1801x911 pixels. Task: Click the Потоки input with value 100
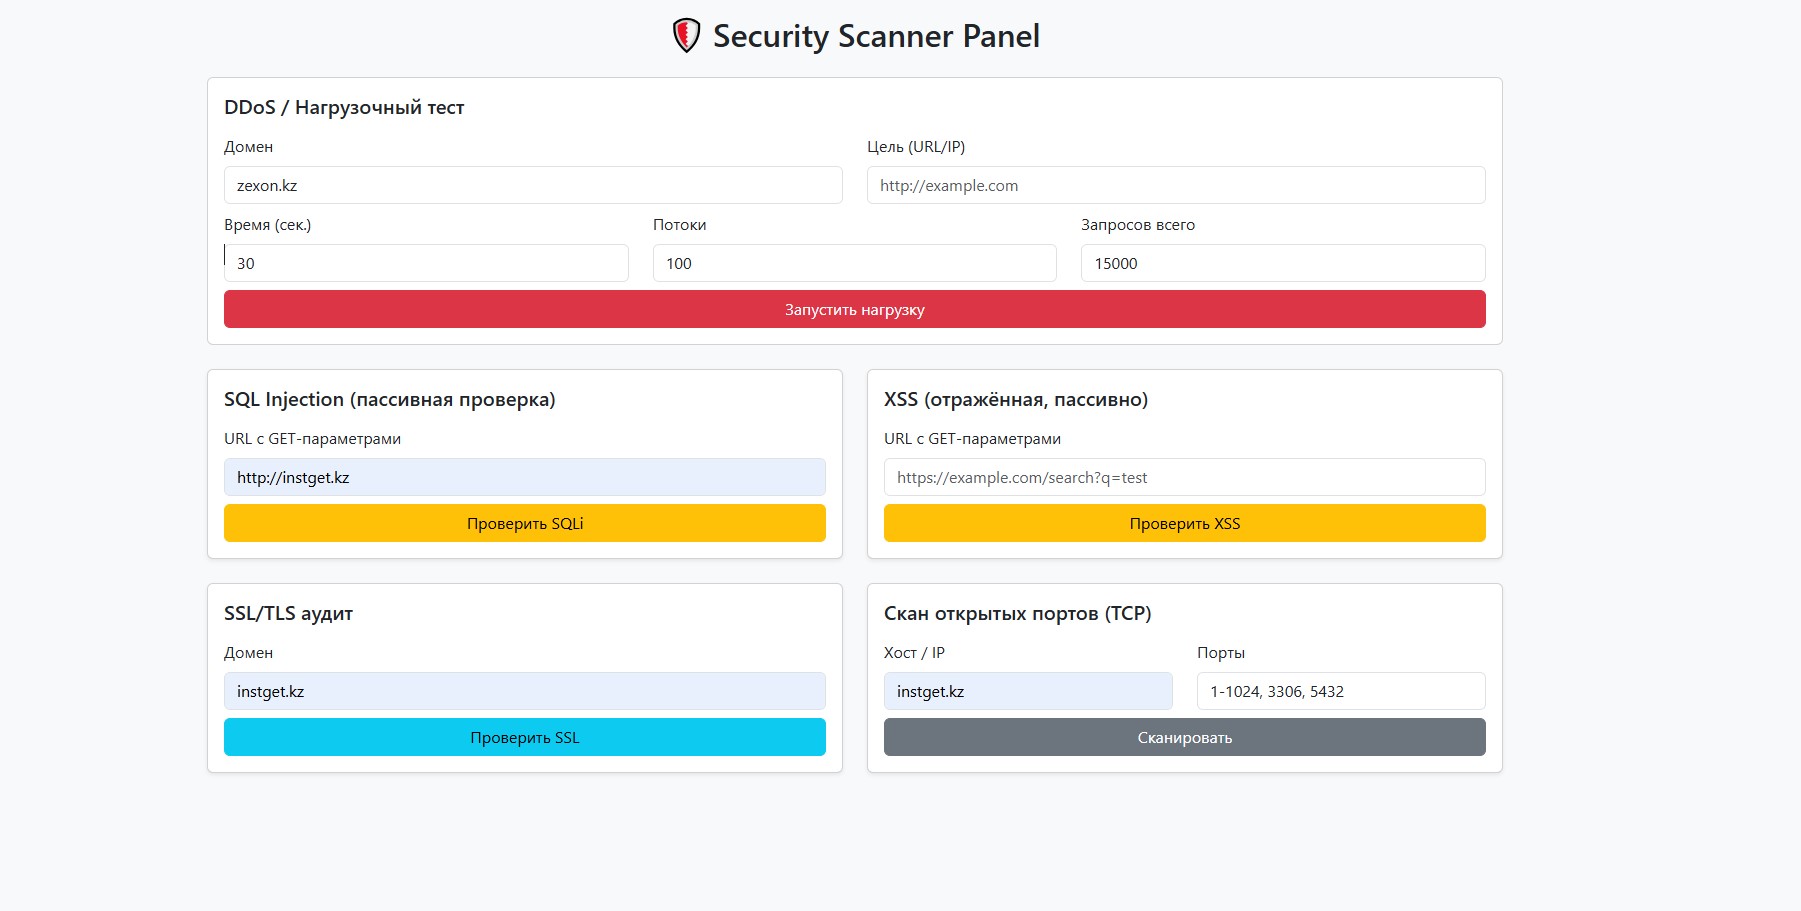pos(854,263)
